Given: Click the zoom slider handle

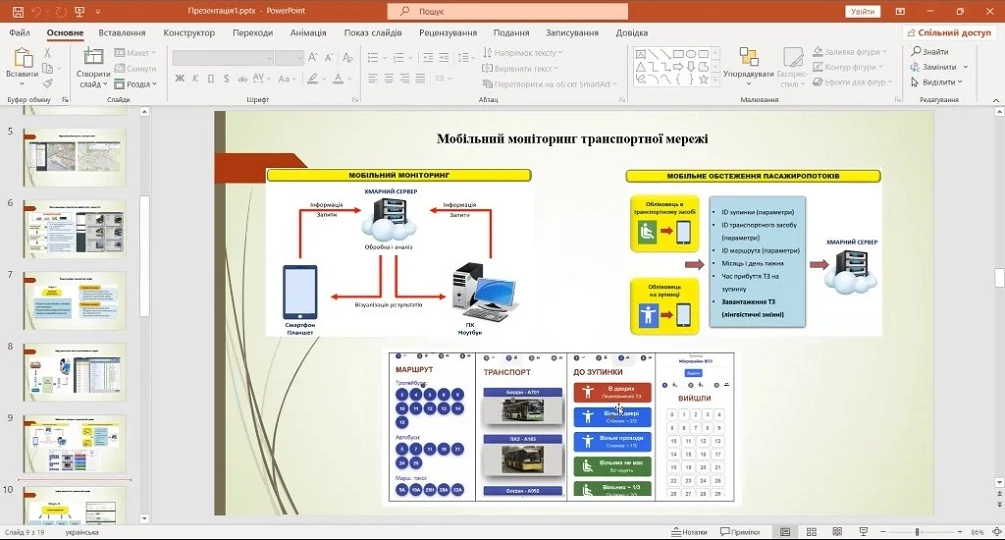Looking at the screenshot, I should [x=917, y=532].
